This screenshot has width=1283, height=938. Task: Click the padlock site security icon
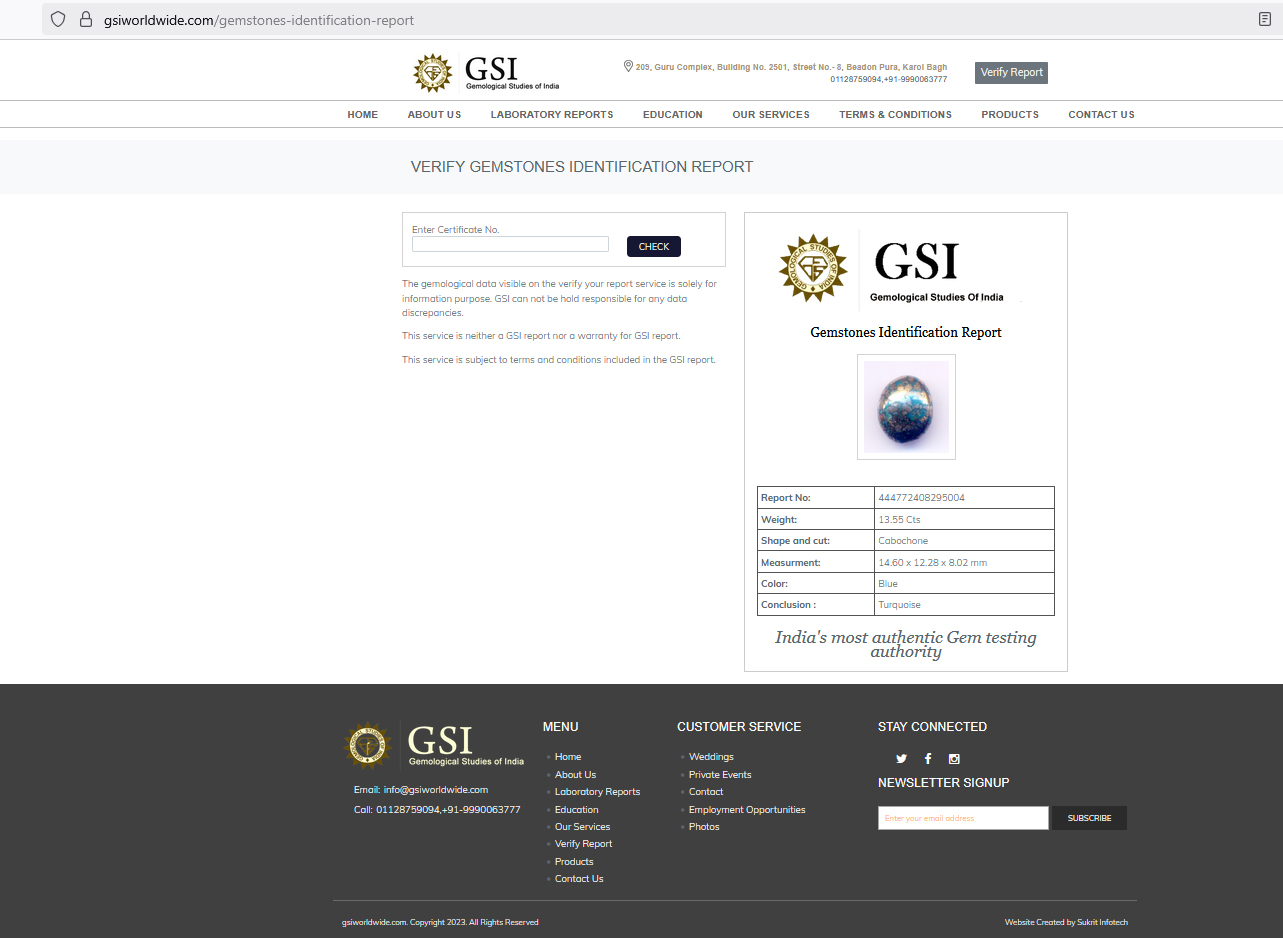(85, 19)
